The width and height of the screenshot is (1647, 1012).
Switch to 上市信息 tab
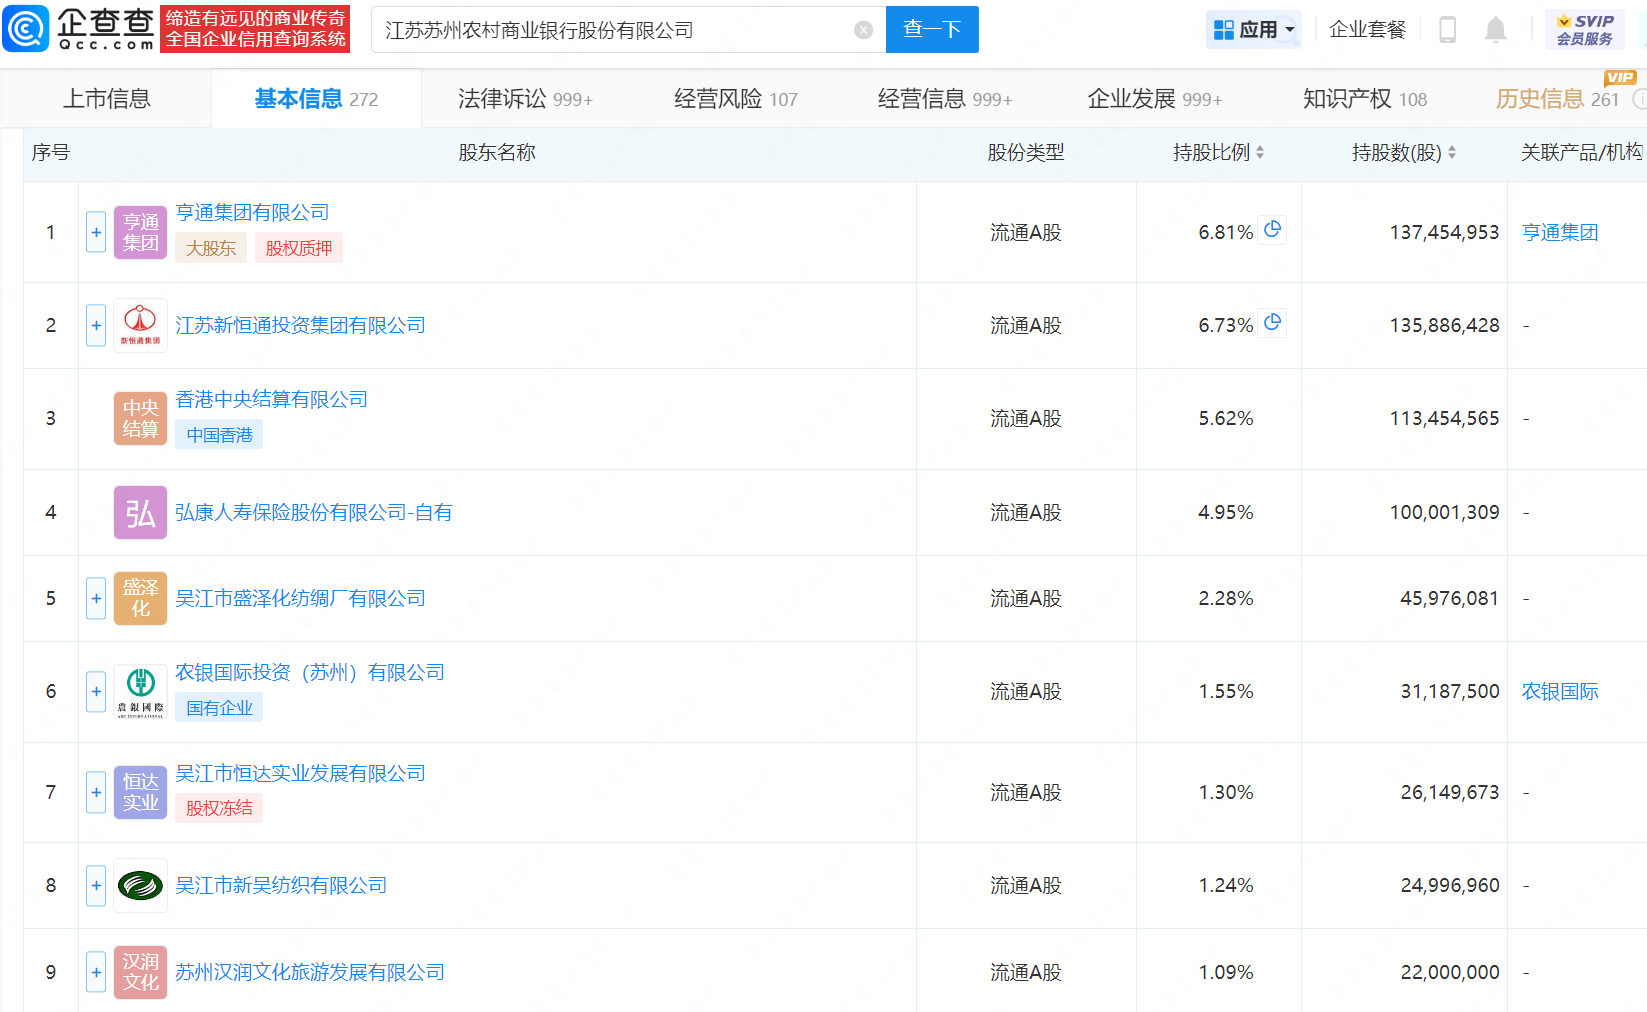pos(106,99)
